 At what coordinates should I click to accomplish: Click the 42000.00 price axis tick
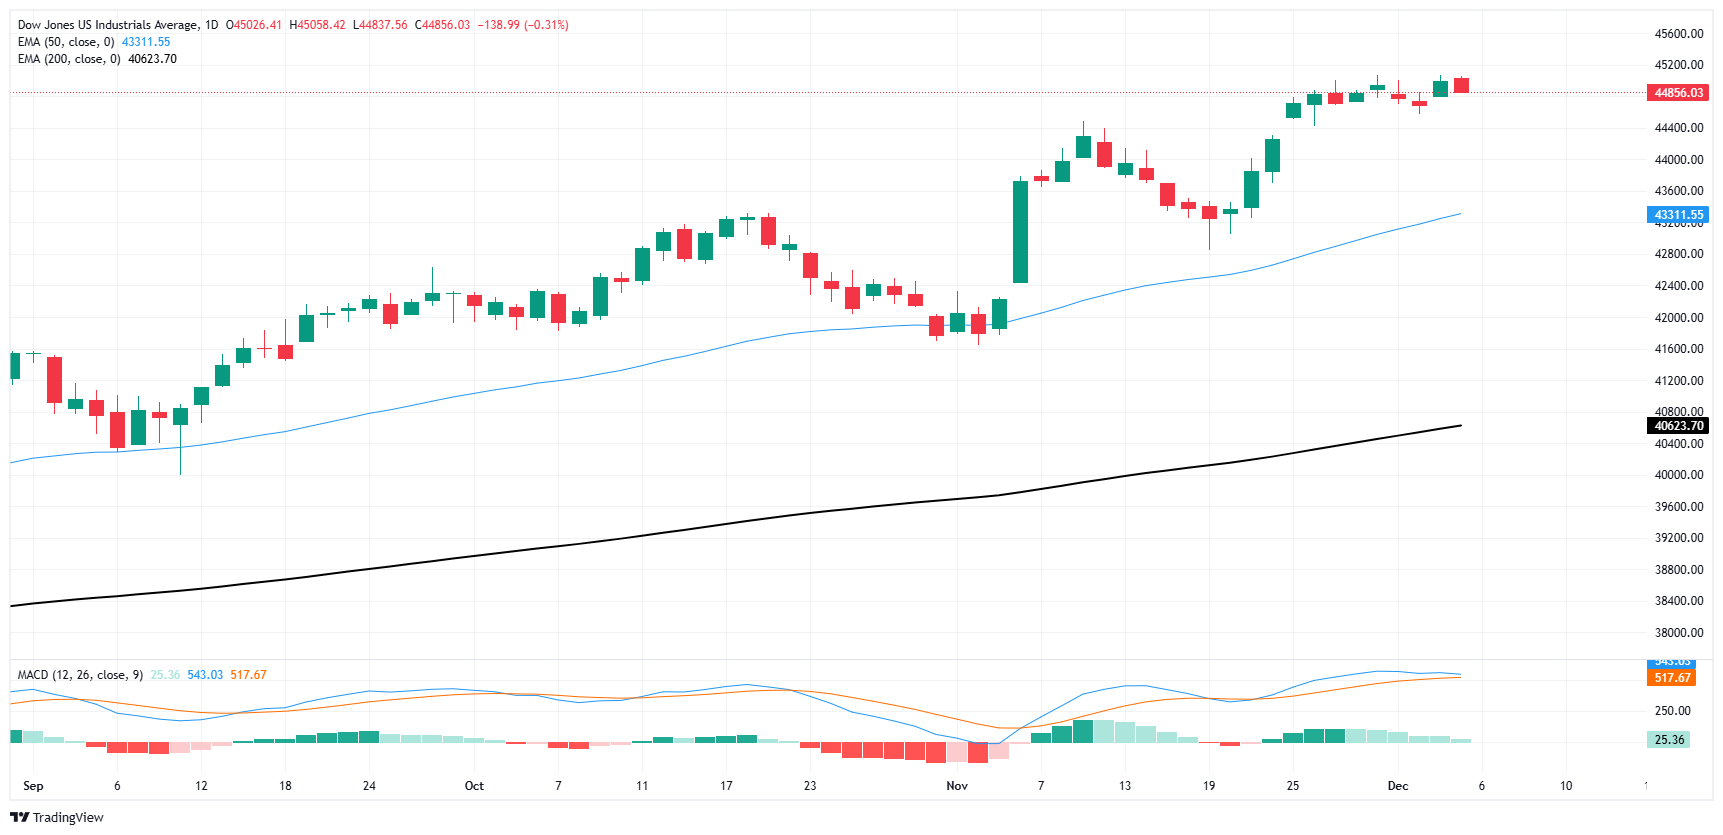(x=1679, y=318)
